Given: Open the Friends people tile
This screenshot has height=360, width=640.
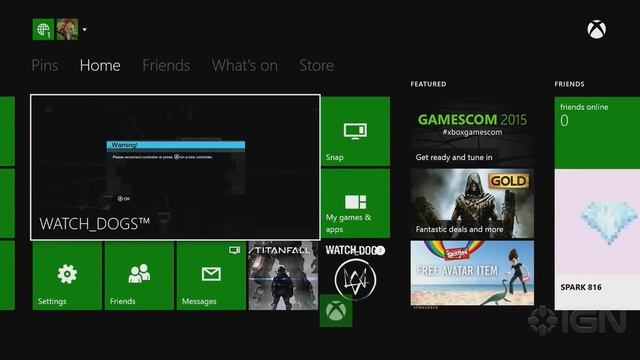Looking at the screenshot, I should (139, 276).
